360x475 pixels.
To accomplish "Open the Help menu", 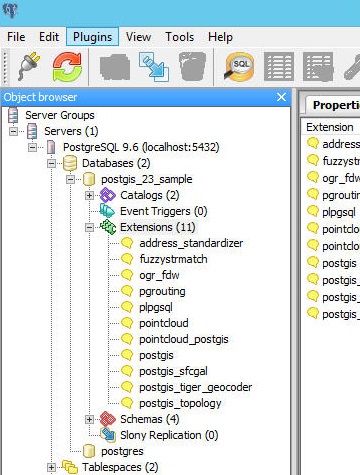I will pyautogui.click(x=220, y=37).
